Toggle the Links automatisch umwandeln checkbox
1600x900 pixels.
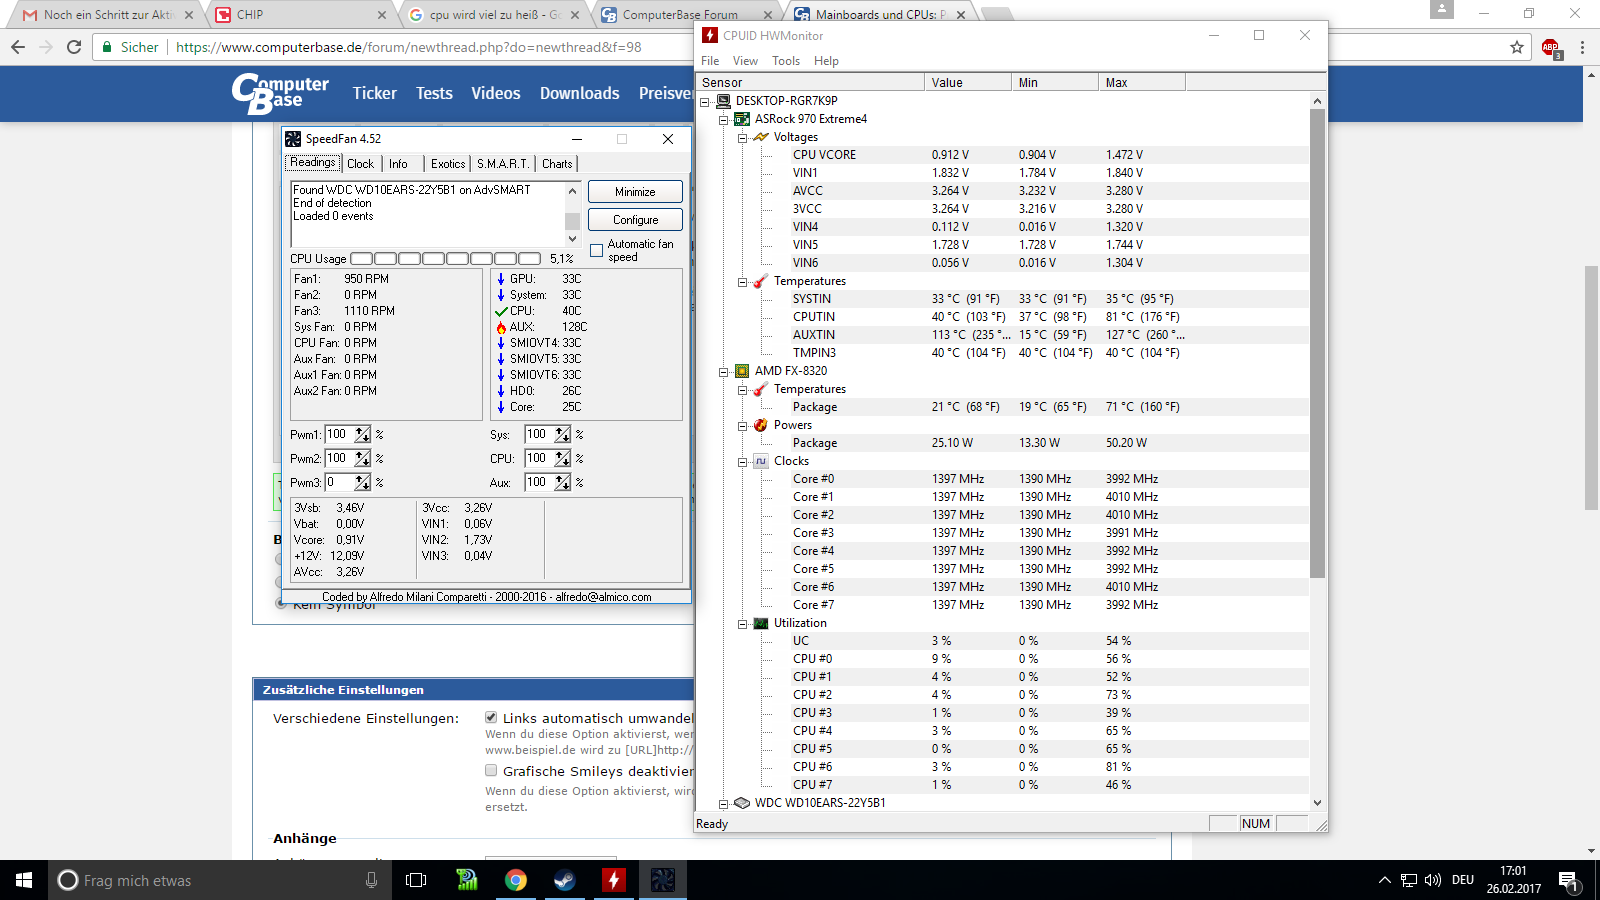[x=491, y=717]
